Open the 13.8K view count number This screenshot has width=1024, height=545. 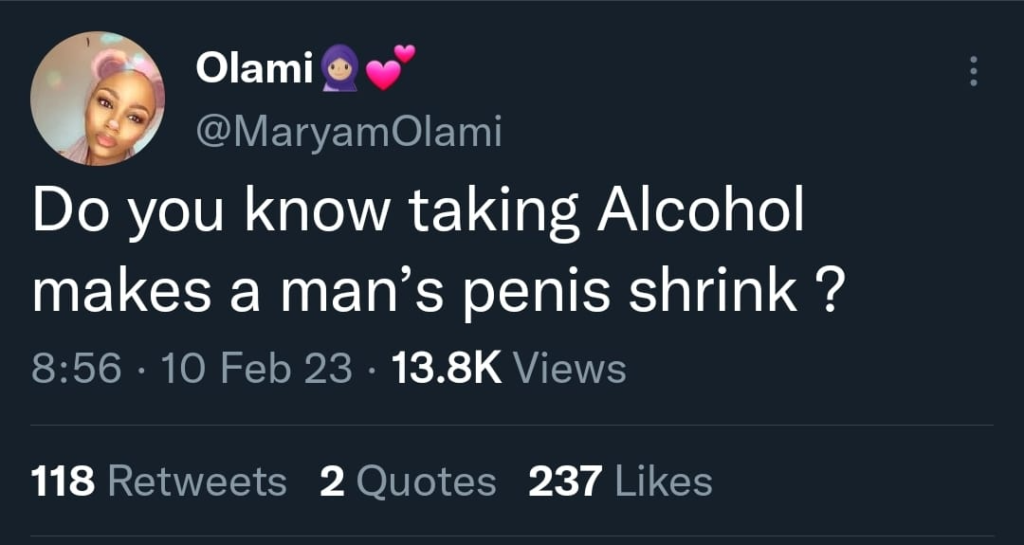(445, 369)
